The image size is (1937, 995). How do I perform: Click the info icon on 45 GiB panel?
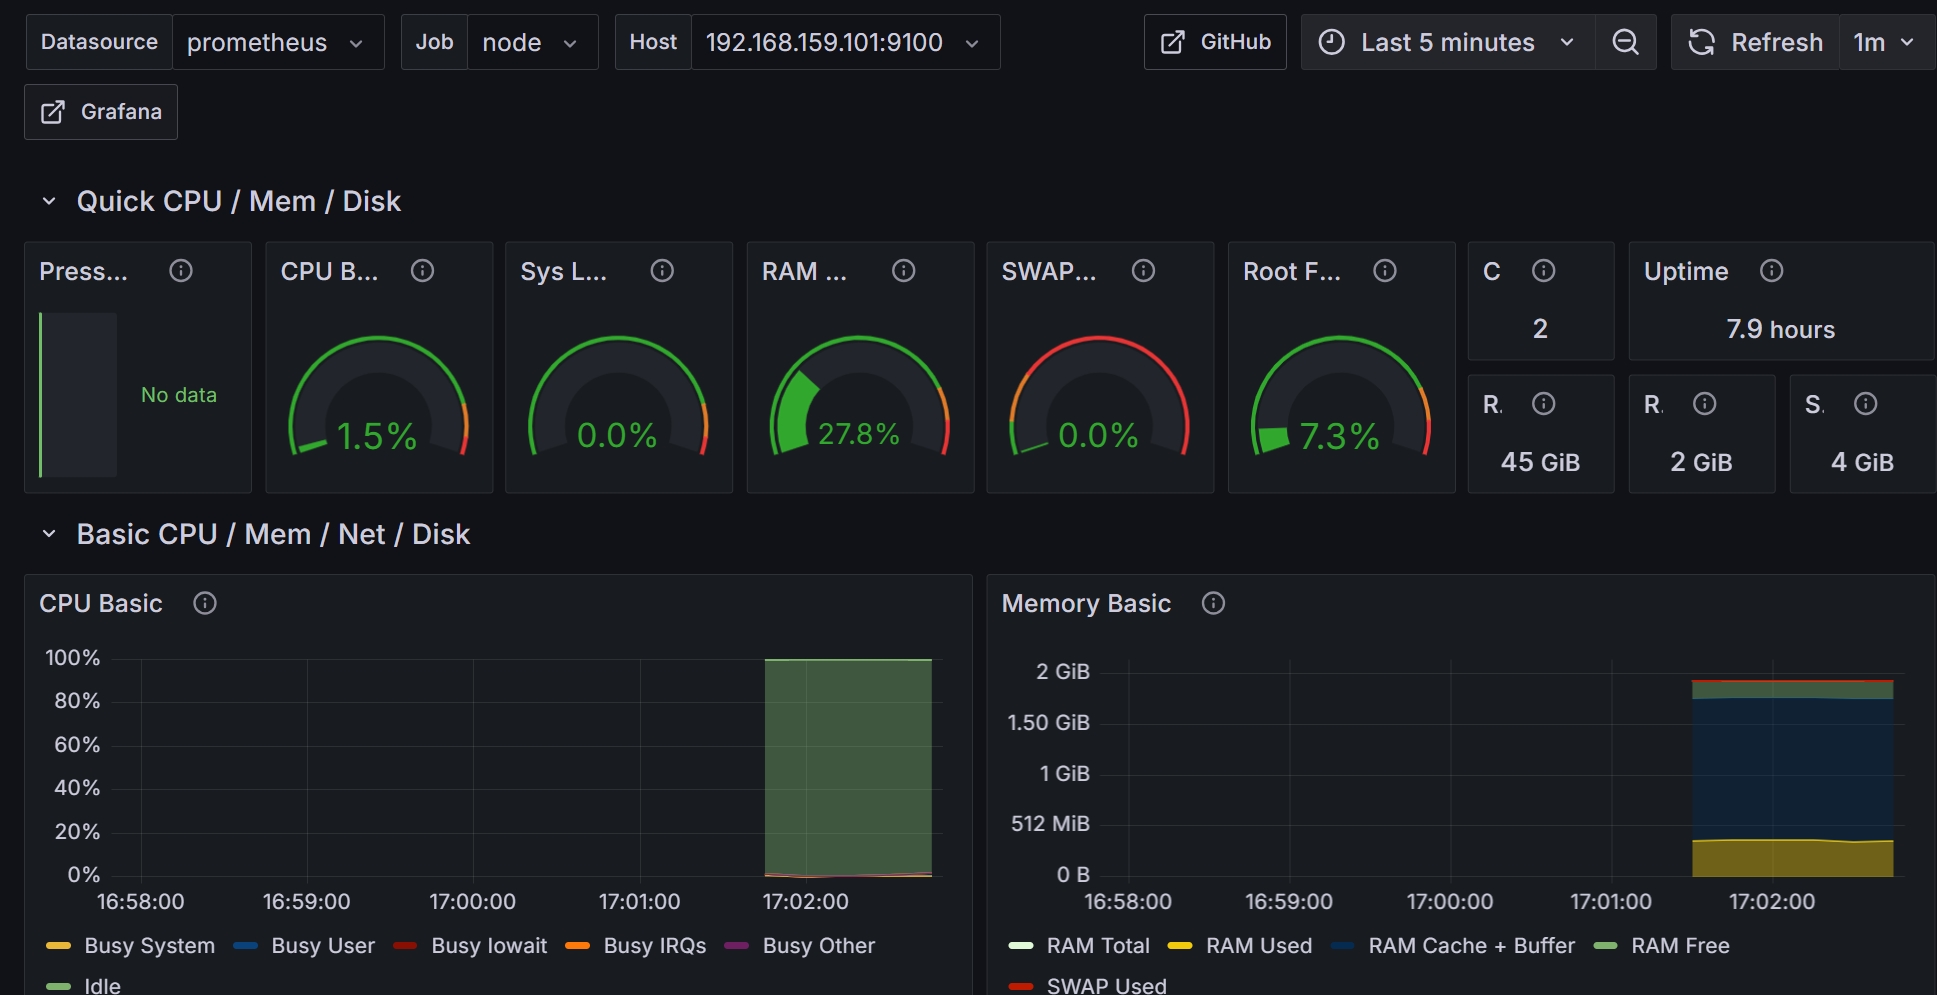pos(1544,404)
